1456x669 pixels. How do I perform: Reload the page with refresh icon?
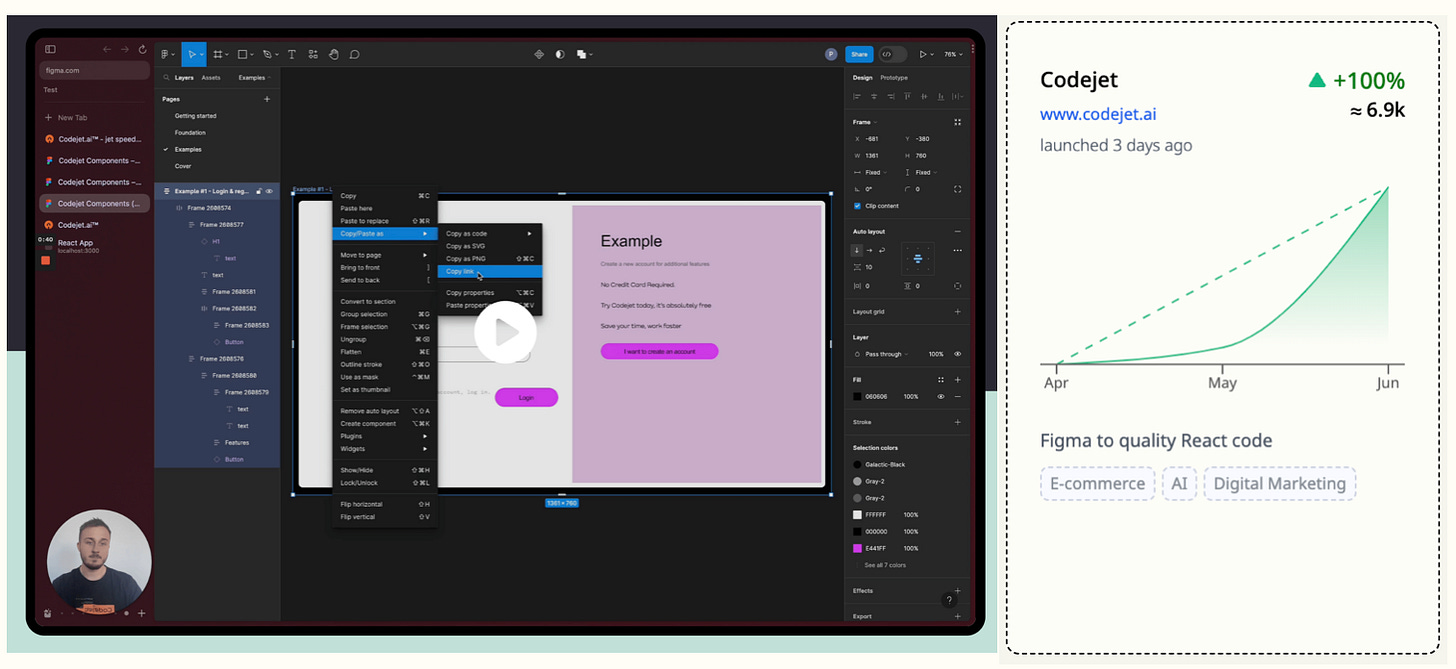coord(143,49)
